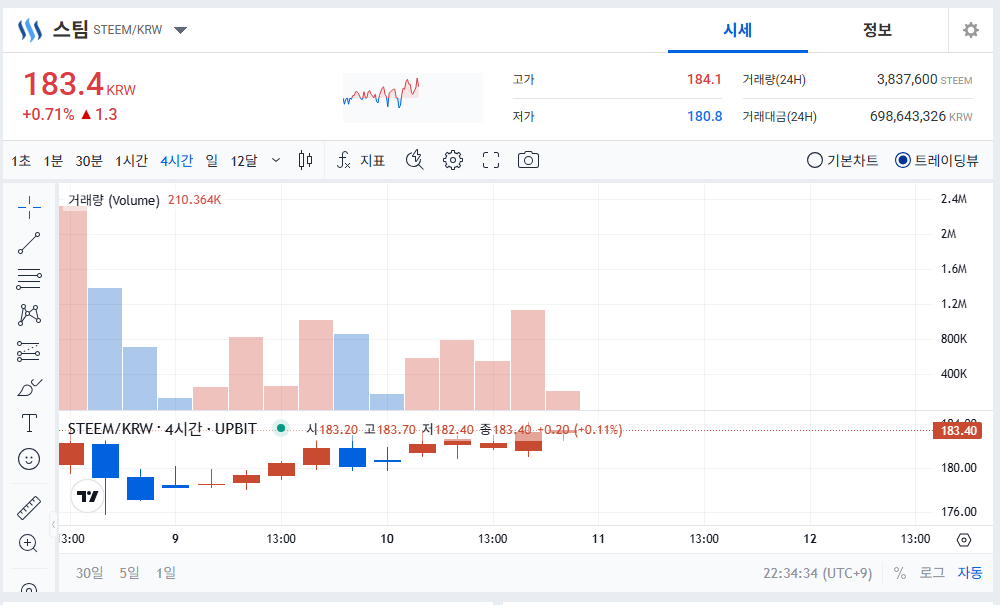
Task: Click the TradingView logo on the chart
Action: 87,496
